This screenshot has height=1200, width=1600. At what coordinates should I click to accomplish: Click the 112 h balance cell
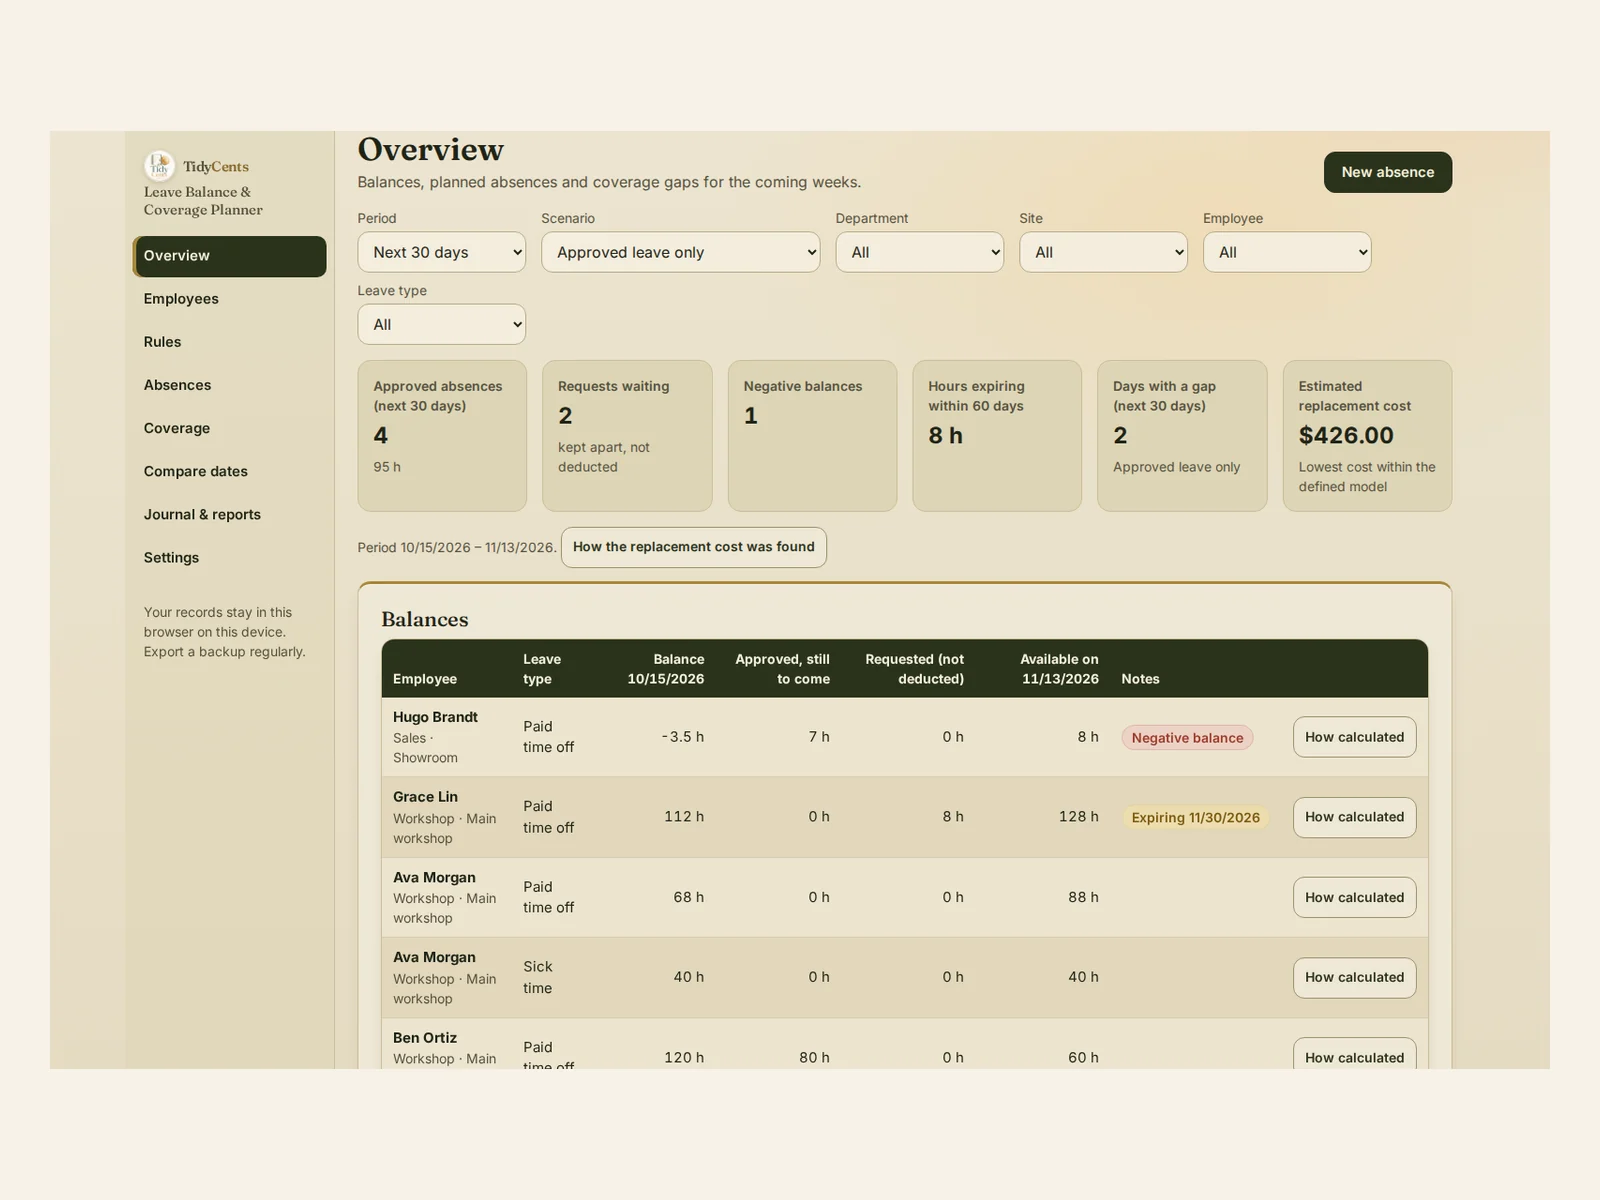click(x=684, y=817)
